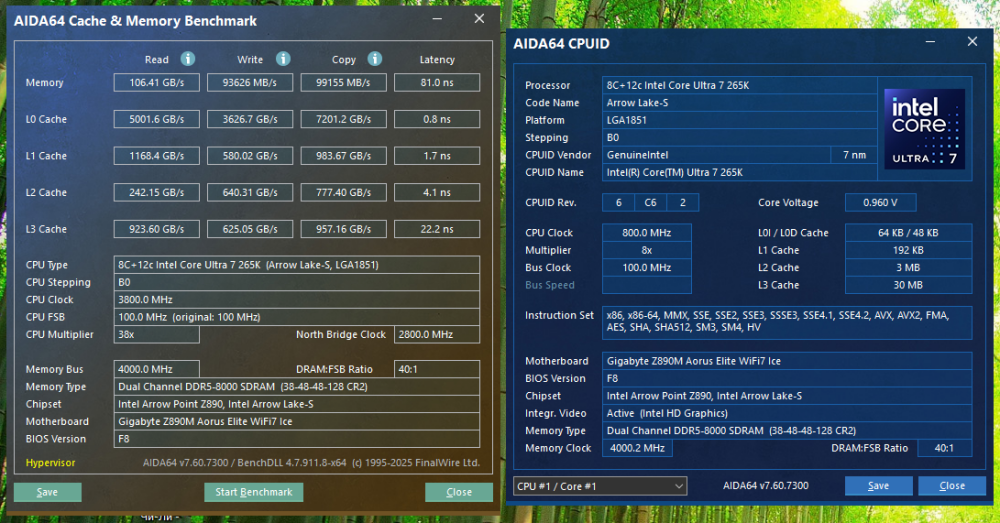1000x523 pixels.
Task: Click the Read column info icon
Action: pos(188,59)
